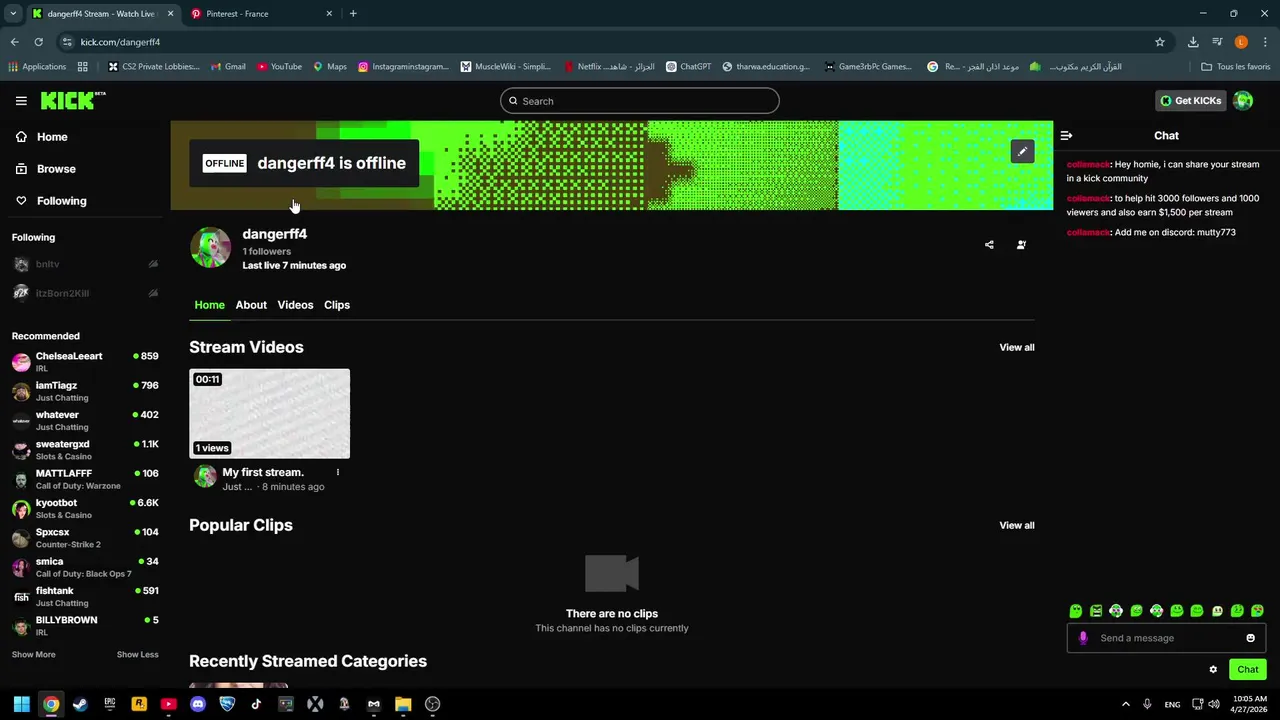Expand recommended channels with Show More
The height and width of the screenshot is (720, 1280).
click(x=34, y=654)
